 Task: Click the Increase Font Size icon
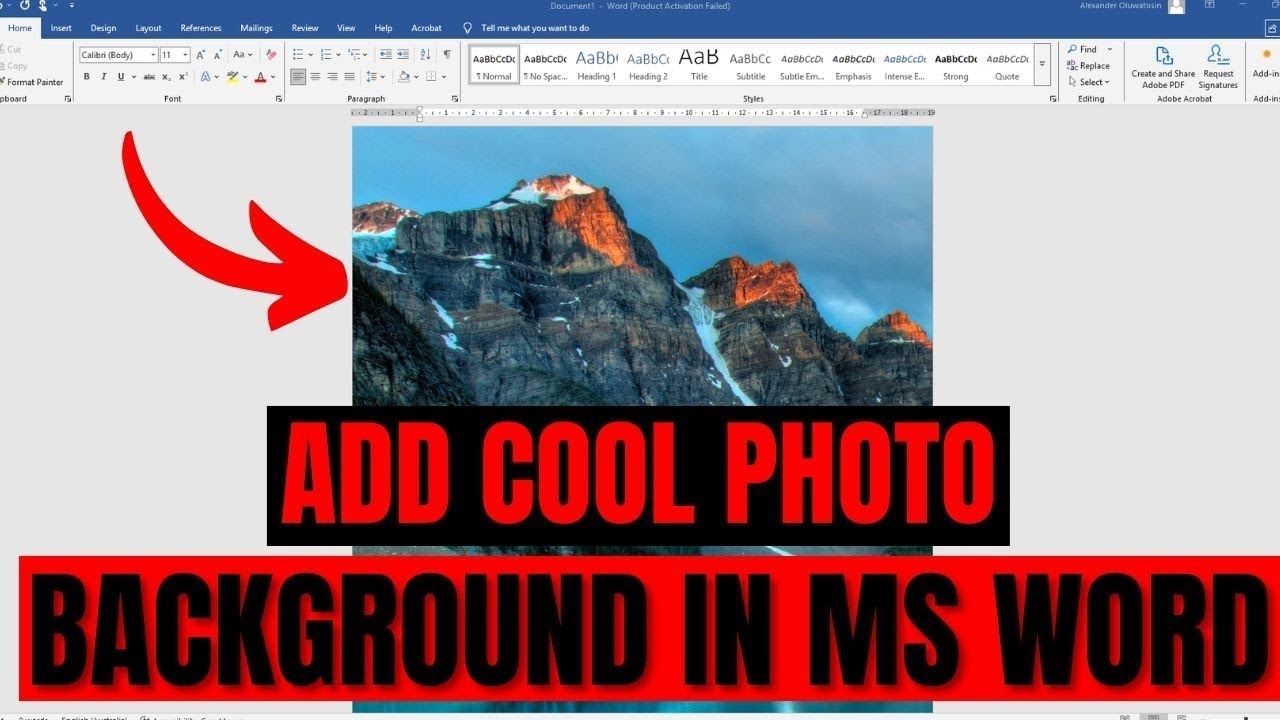[x=201, y=55]
